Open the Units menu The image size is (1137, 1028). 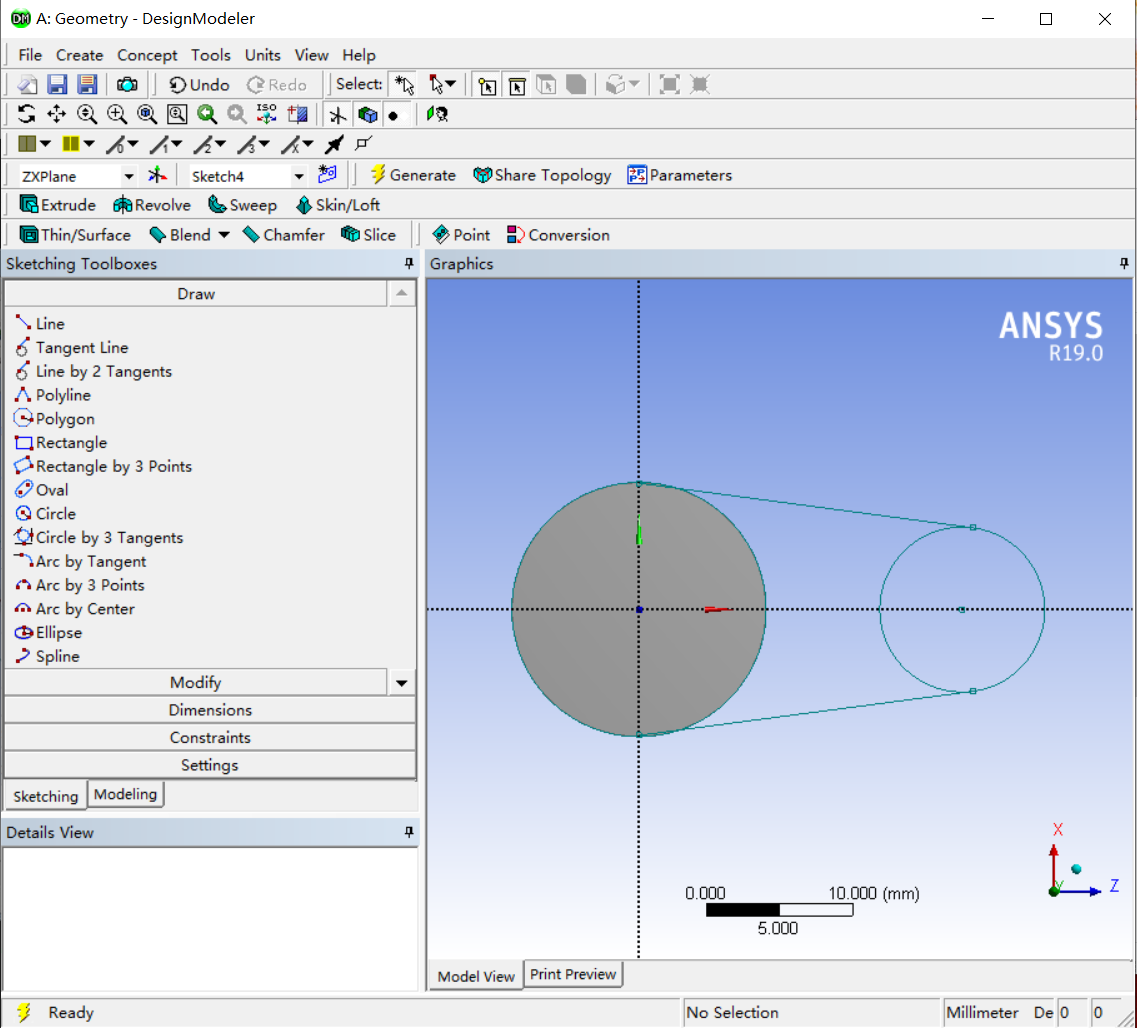262,55
